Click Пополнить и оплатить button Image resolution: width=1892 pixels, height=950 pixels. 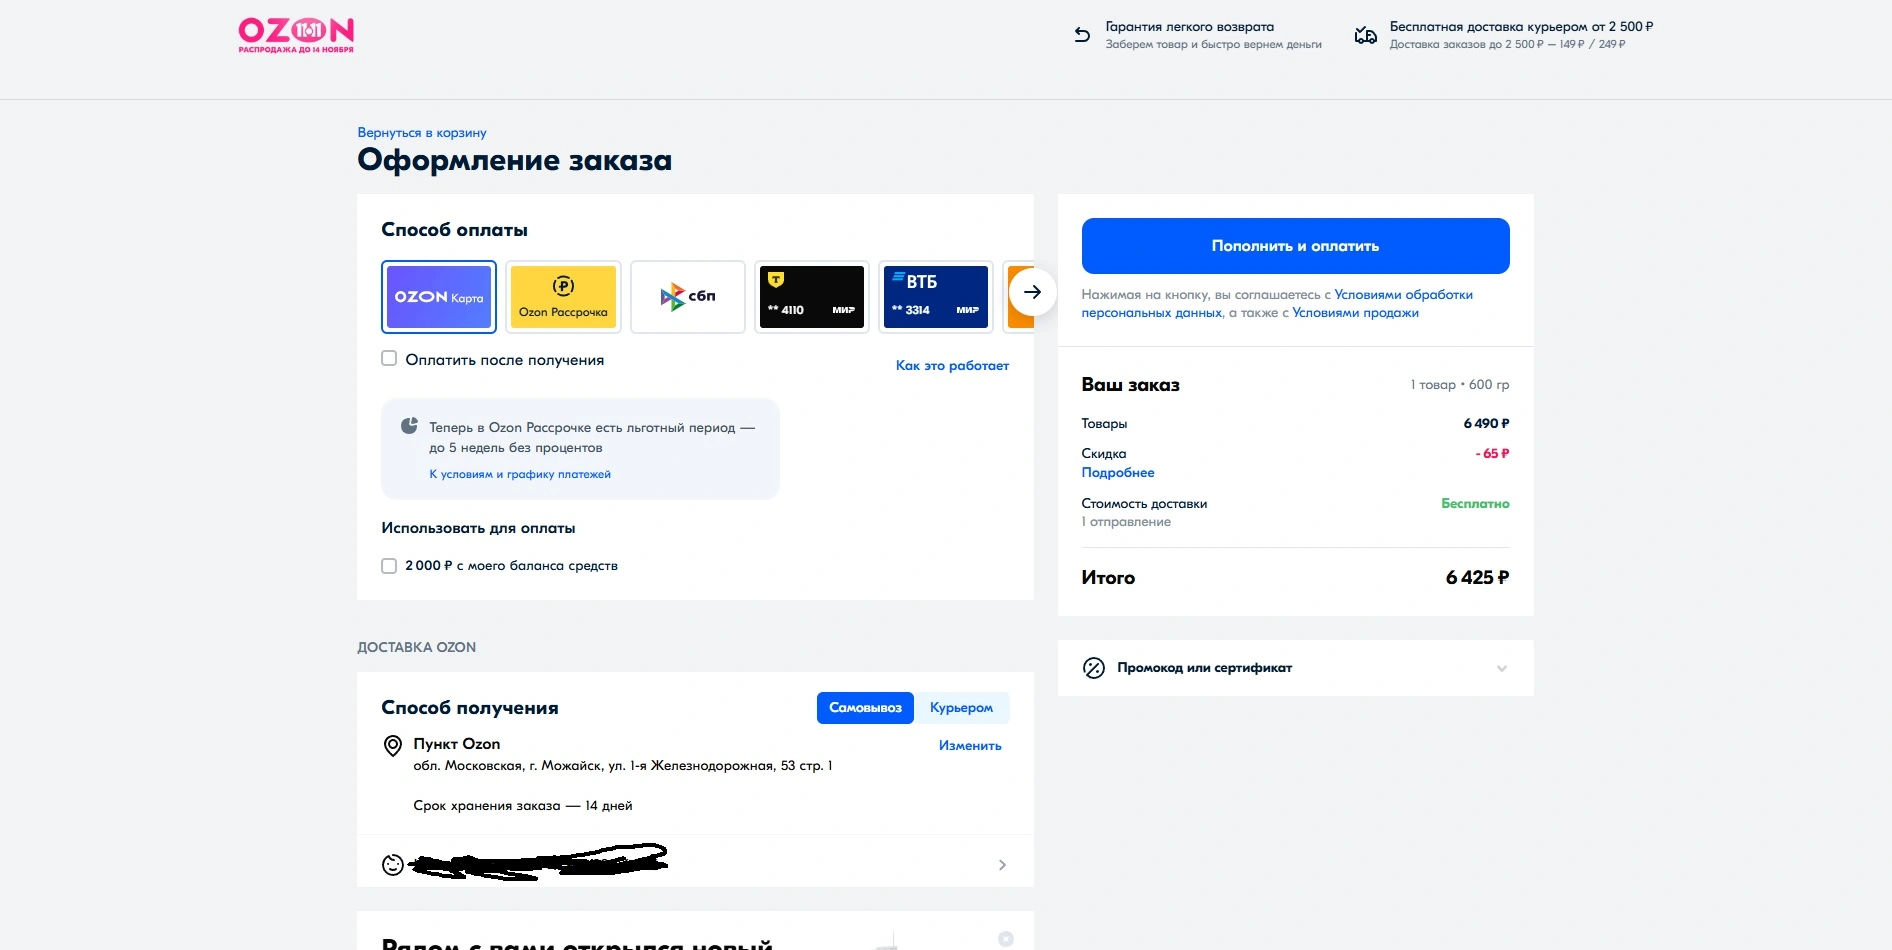click(1295, 246)
